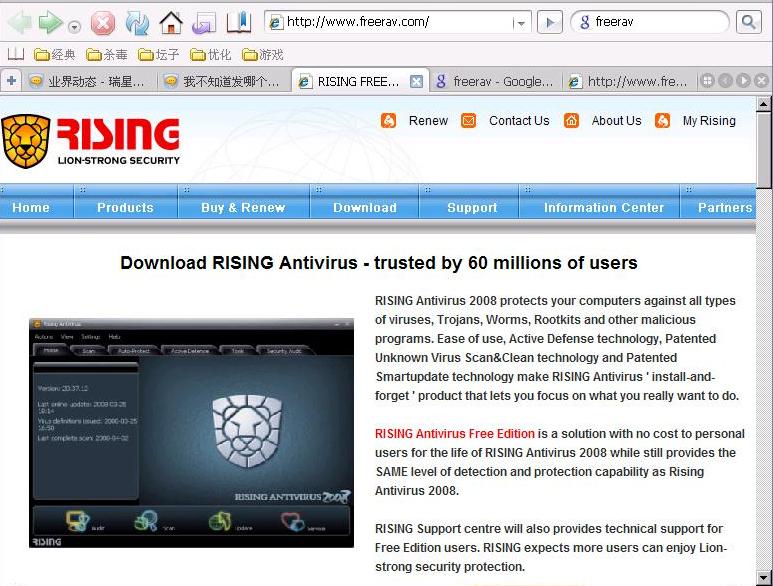
Task: Open the Partners navigation menu item
Action: [x=725, y=207]
